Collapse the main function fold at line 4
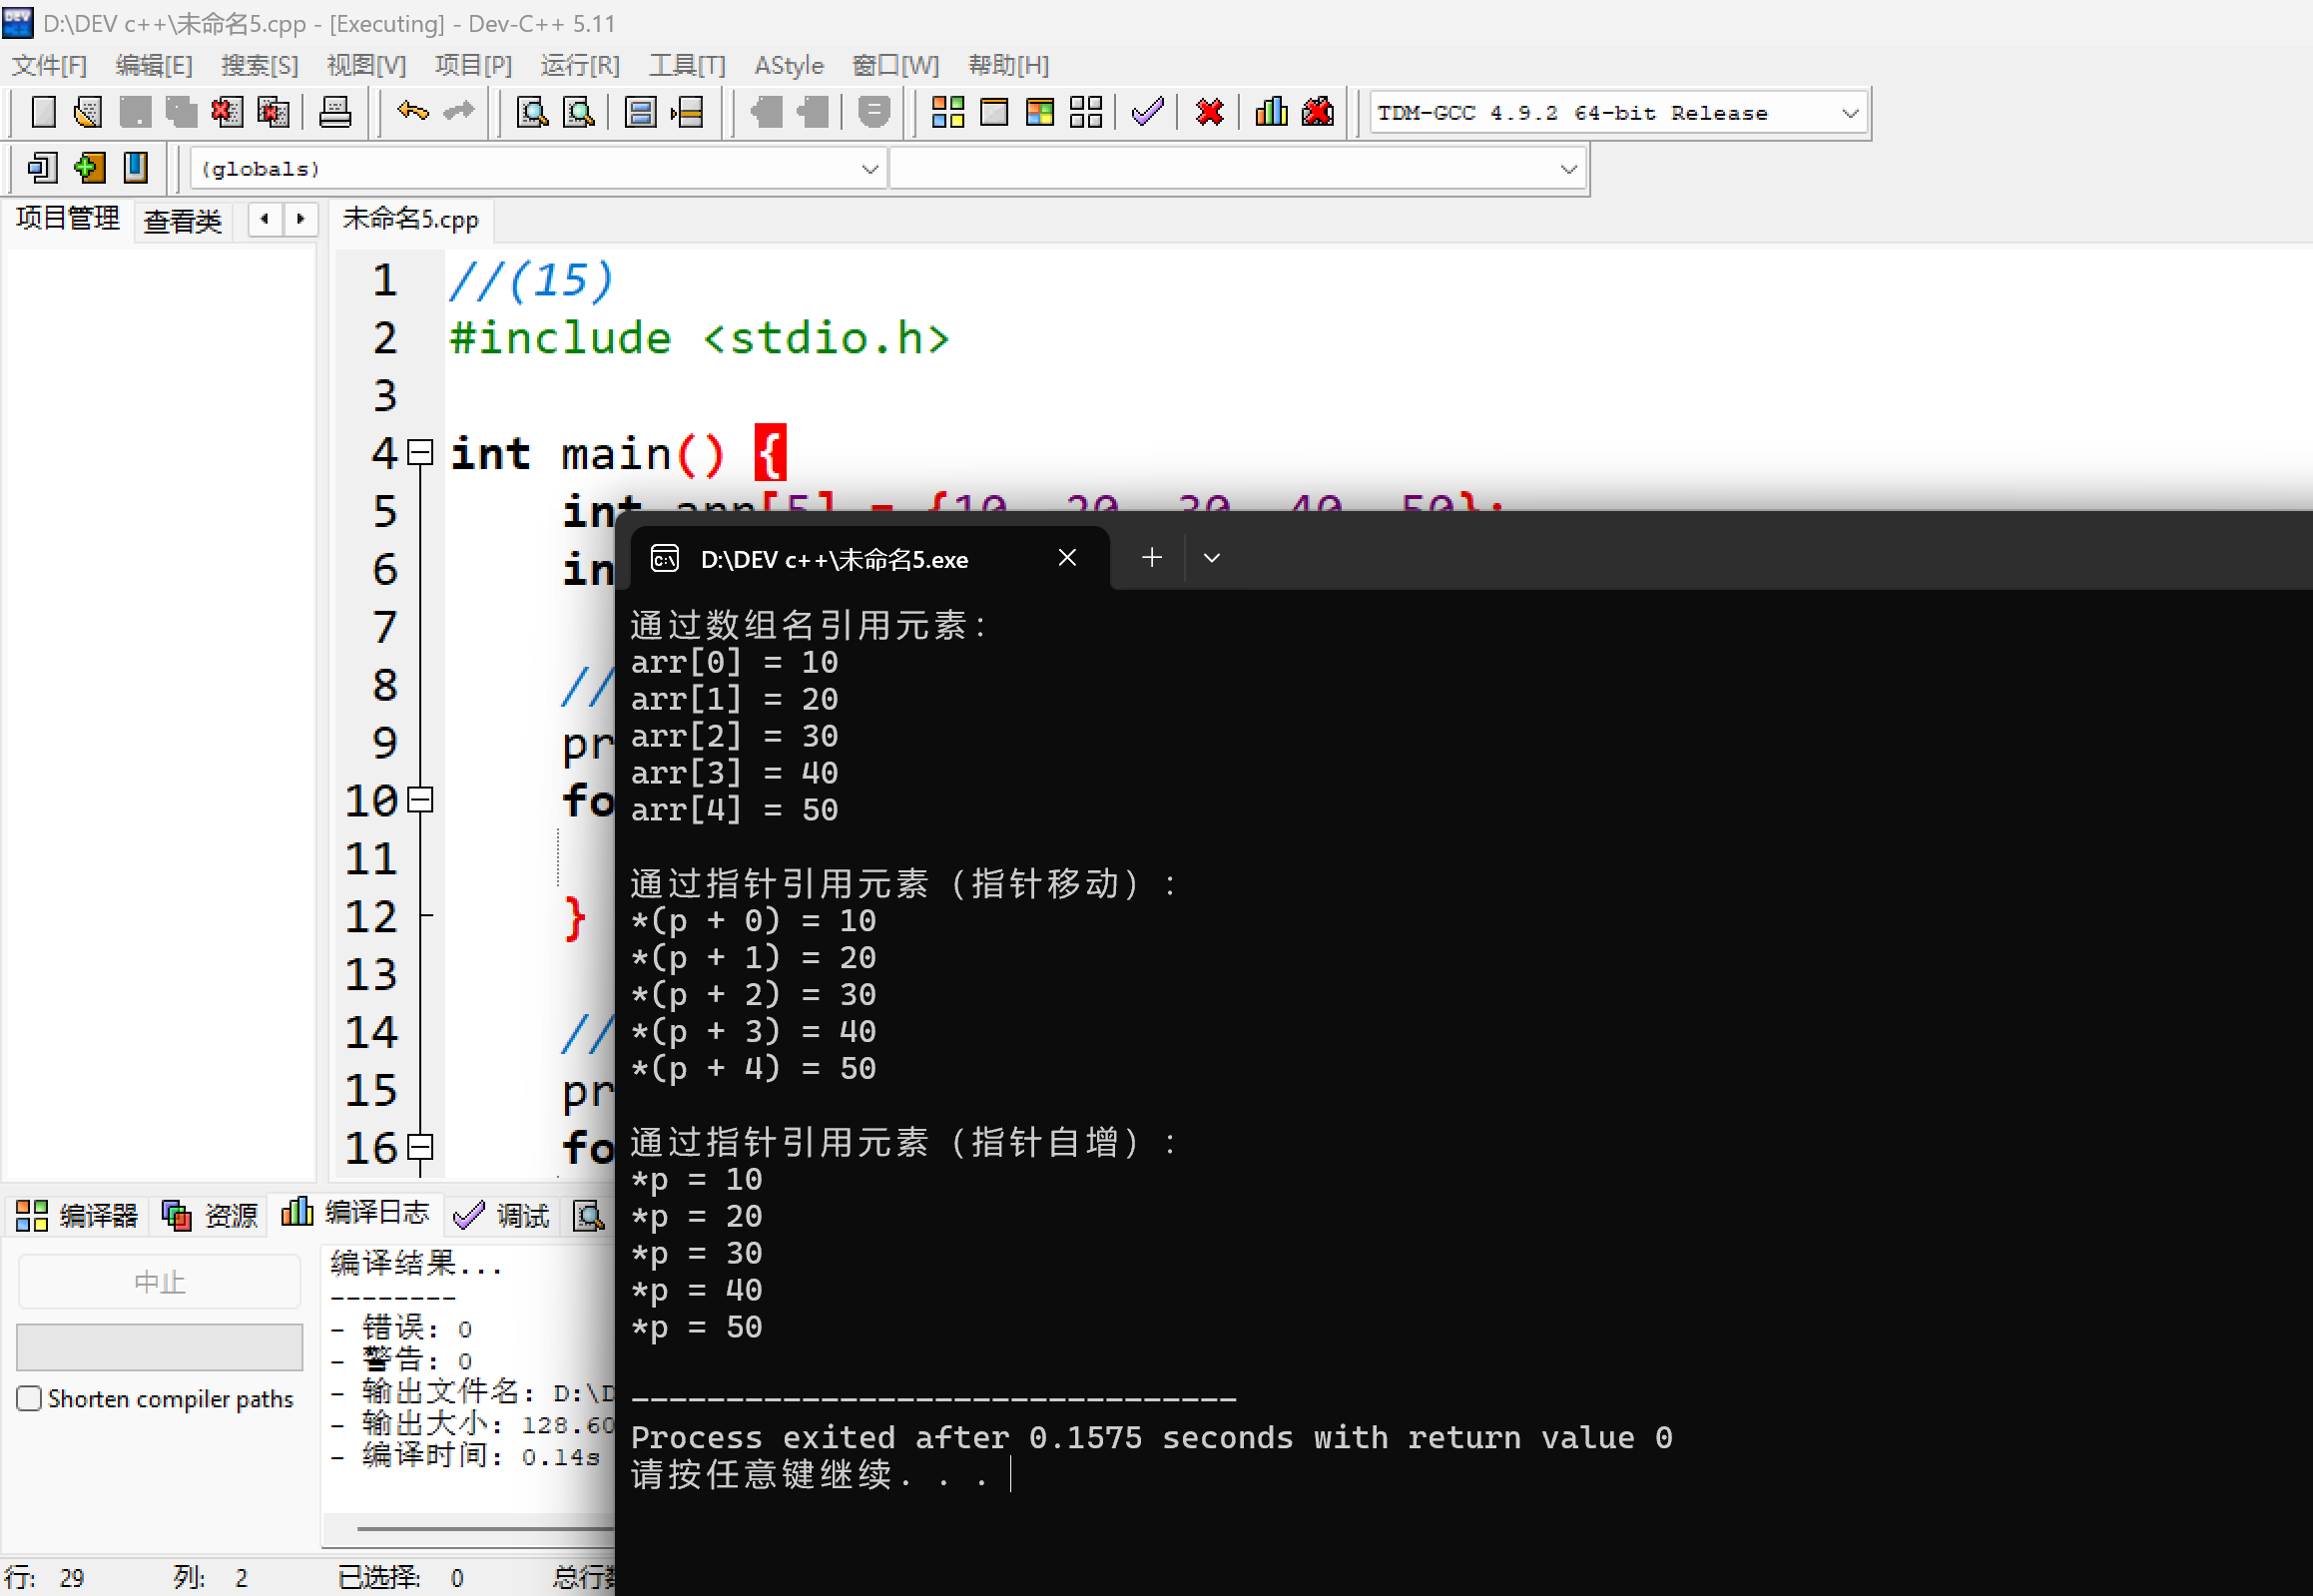Screen dimensions: 2313x1596 pyautogui.click(x=421, y=453)
